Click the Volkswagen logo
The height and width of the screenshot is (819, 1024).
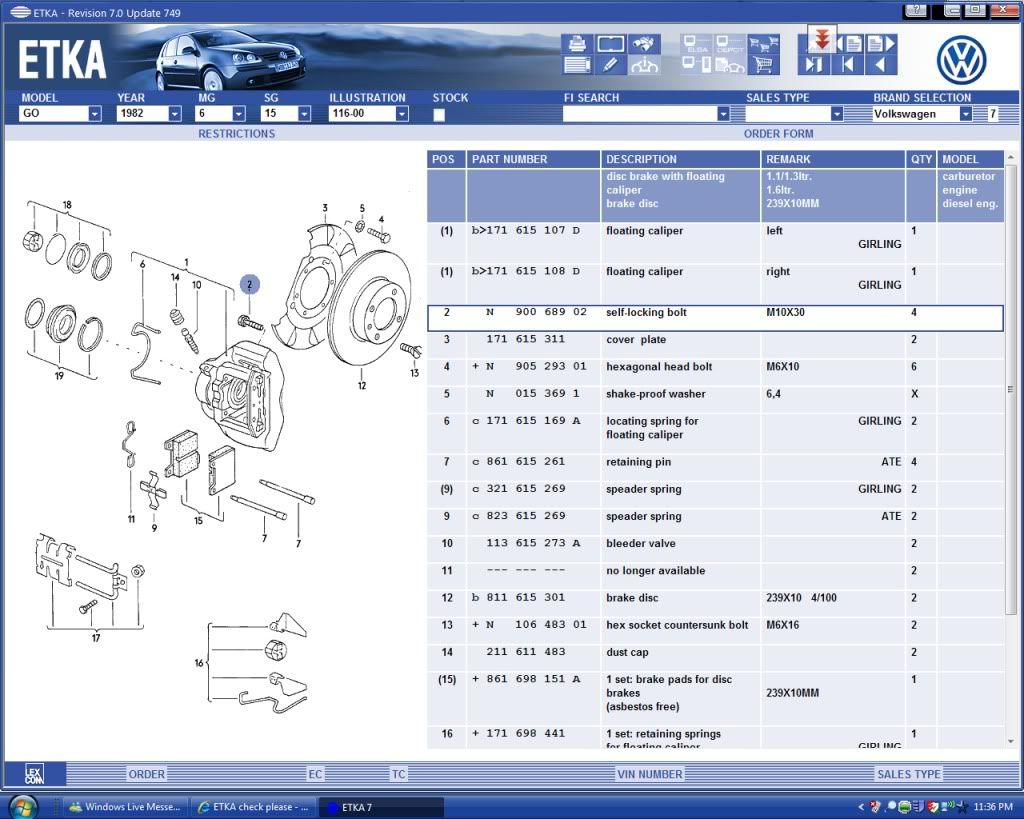click(961, 60)
